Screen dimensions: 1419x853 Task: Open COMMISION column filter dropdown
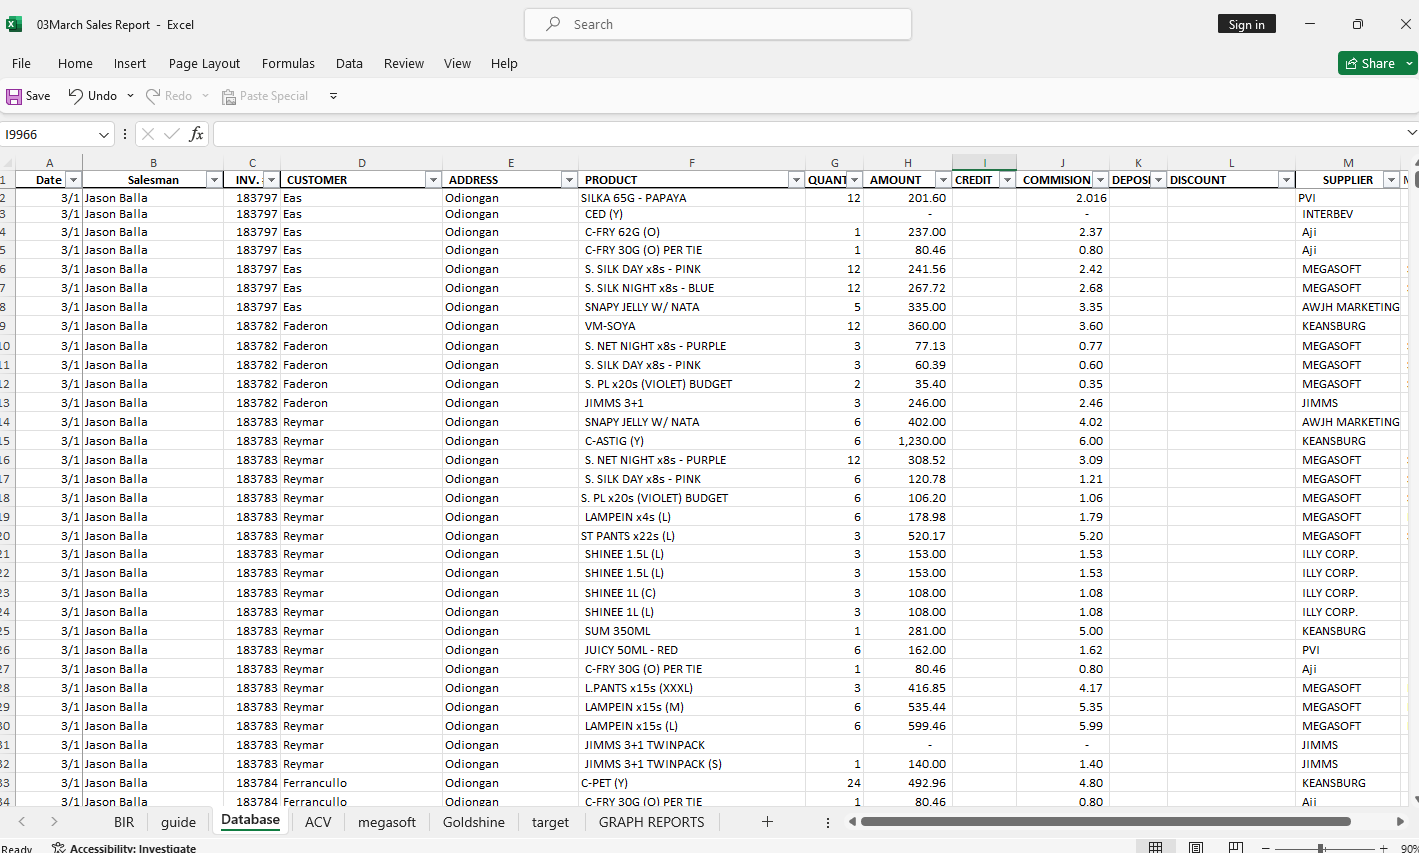1100,180
